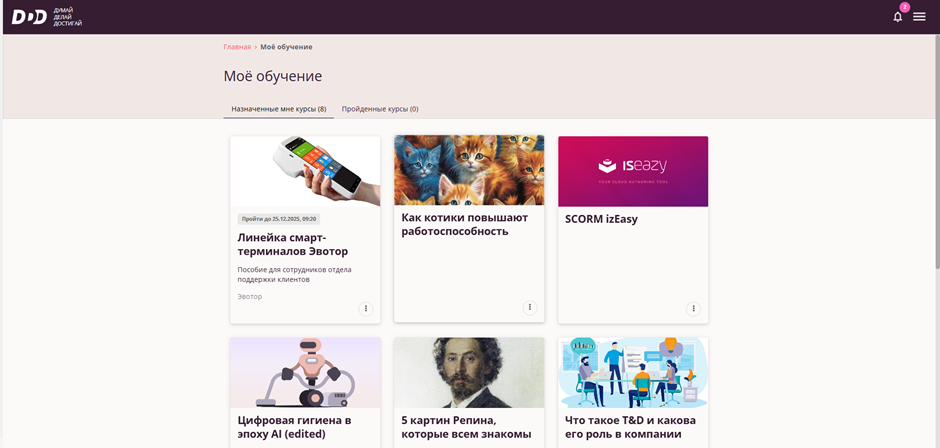Open Цифровая гигиена в эпоху AI title
This screenshot has height=448, width=940.
[x=294, y=427]
